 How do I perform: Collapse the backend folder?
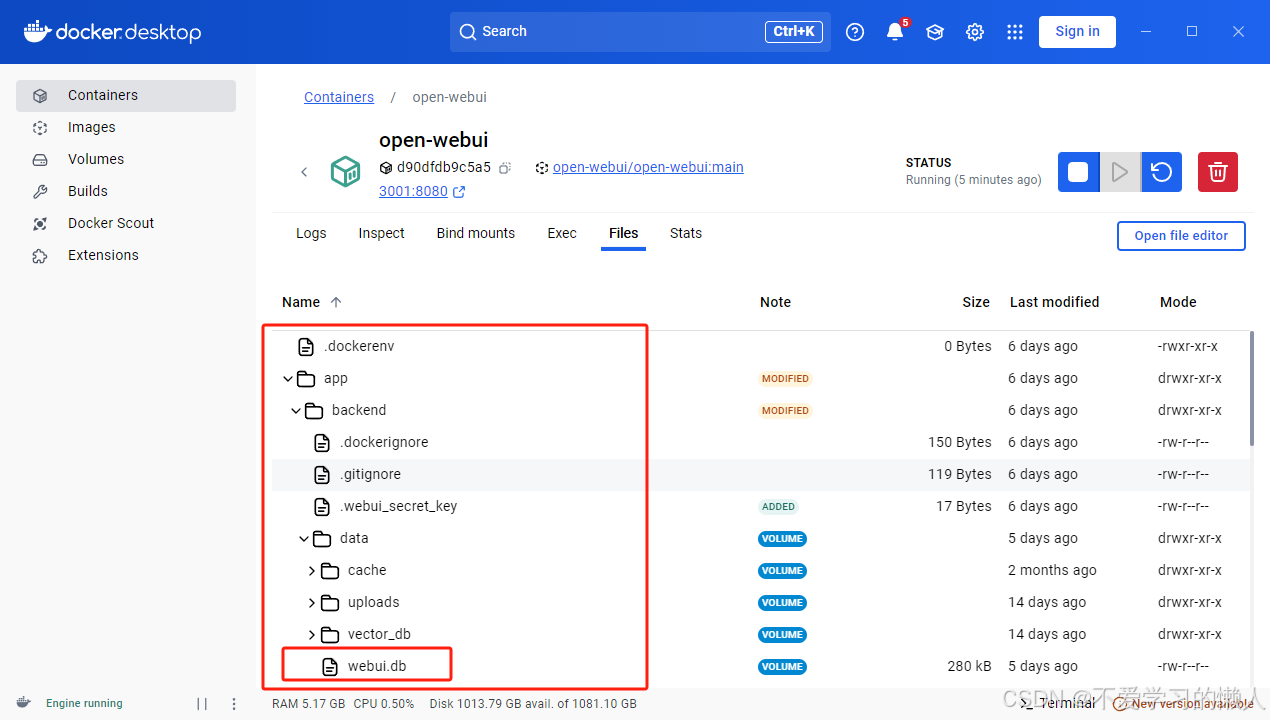click(x=296, y=410)
